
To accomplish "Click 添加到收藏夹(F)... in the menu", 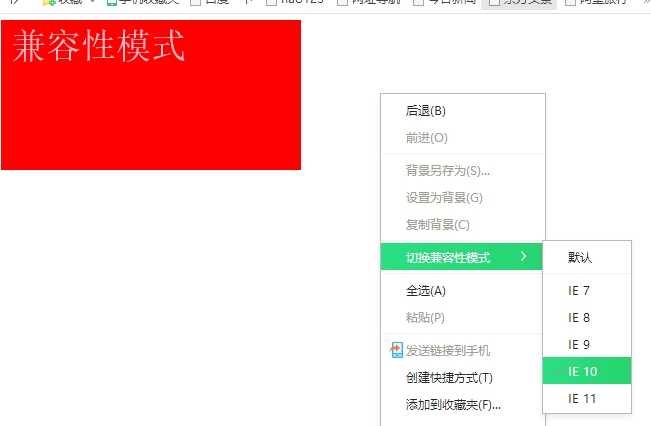I will tap(463, 405).
